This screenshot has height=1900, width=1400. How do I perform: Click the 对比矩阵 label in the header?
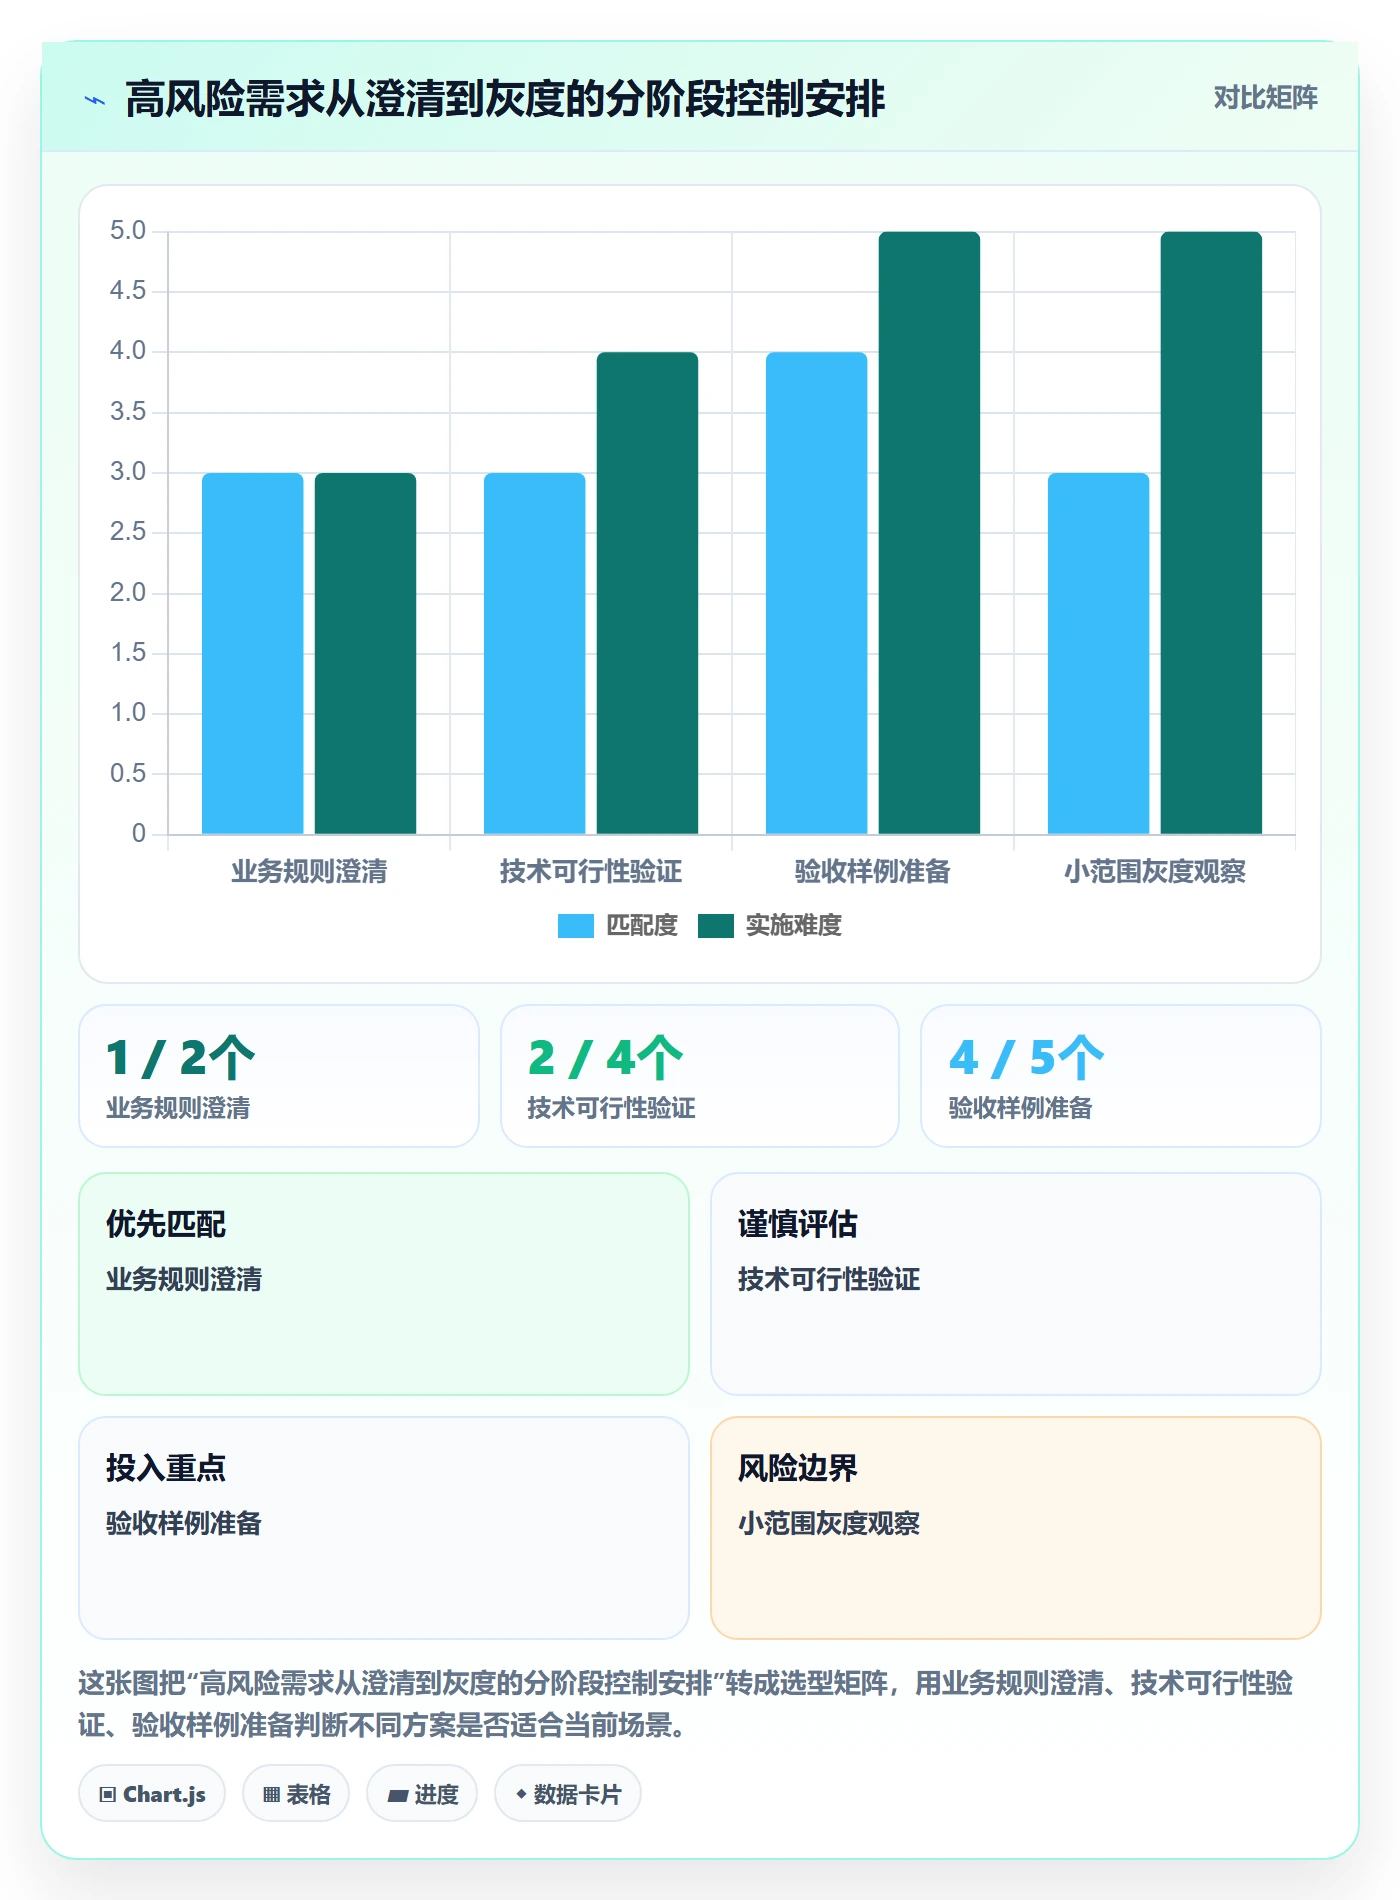pyautogui.click(x=1265, y=98)
